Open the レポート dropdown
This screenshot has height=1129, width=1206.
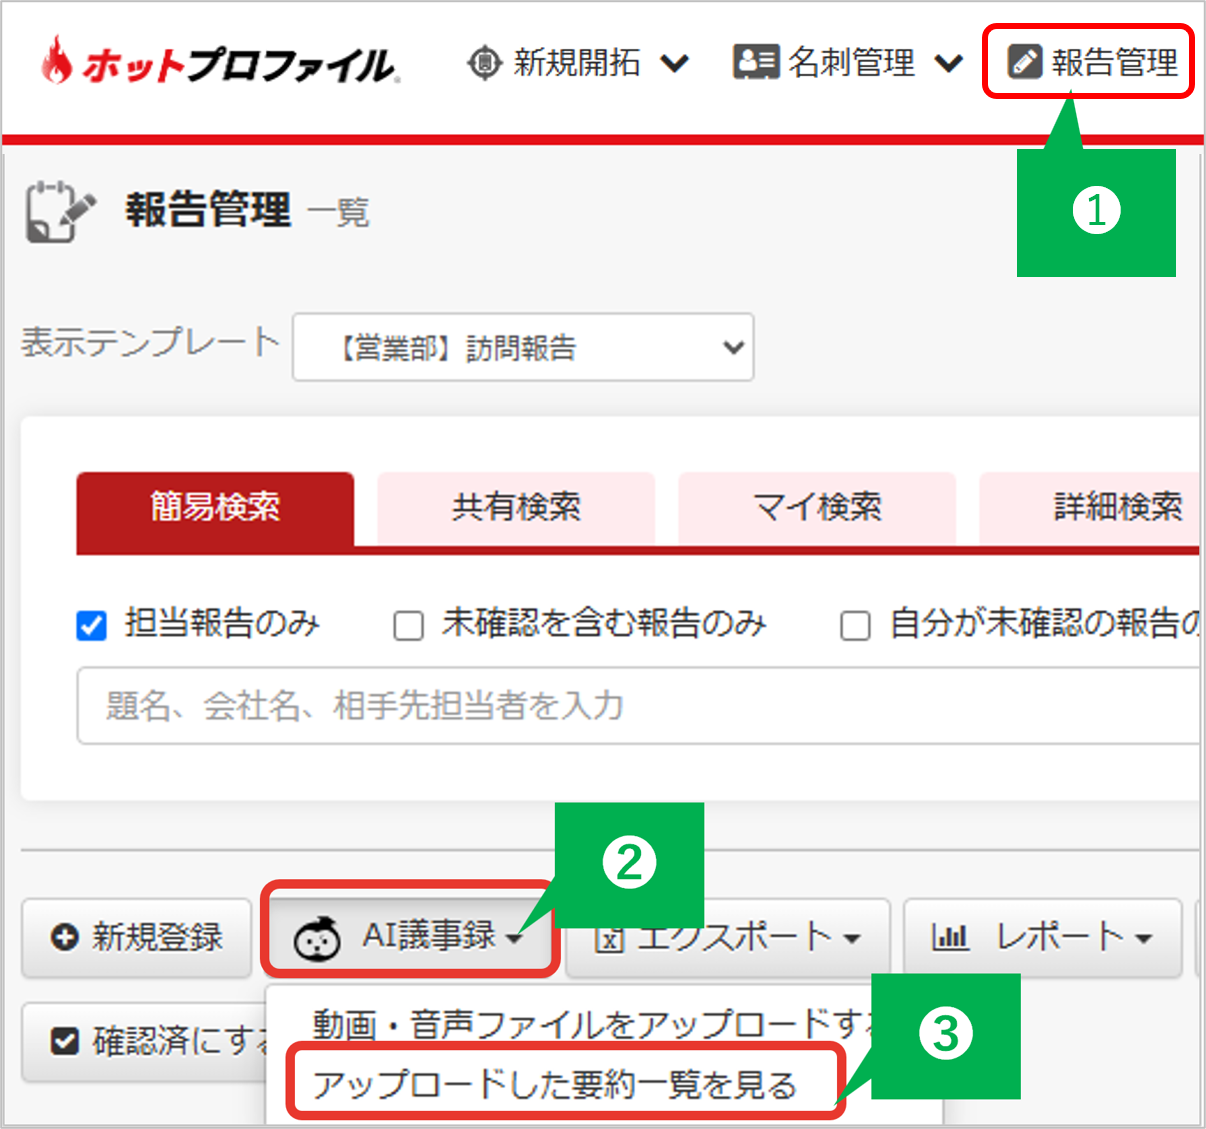[1043, 938]
